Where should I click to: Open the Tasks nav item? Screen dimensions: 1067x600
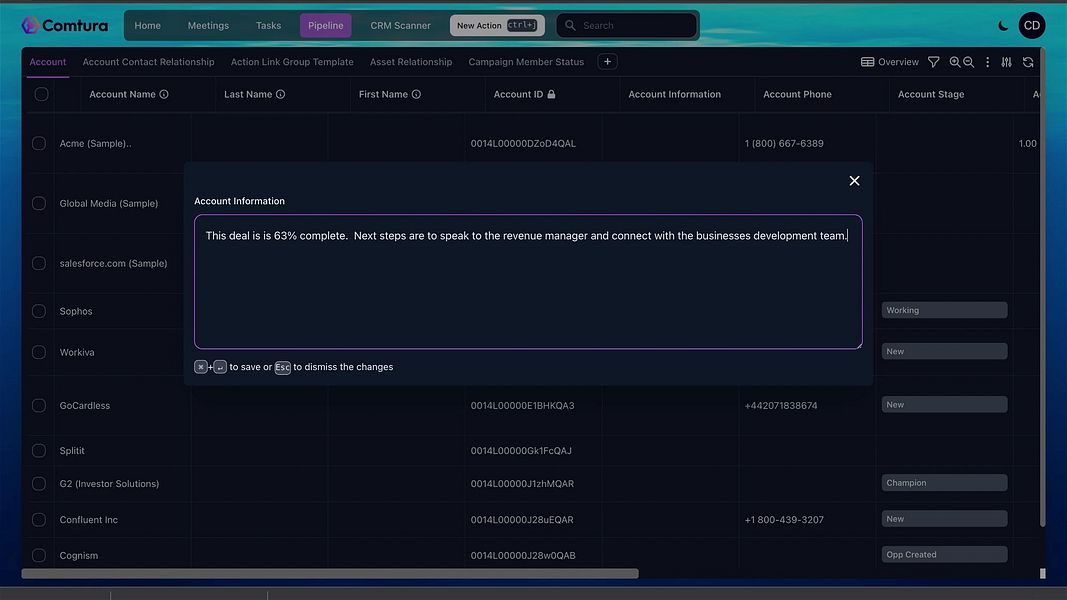[268, 25]
